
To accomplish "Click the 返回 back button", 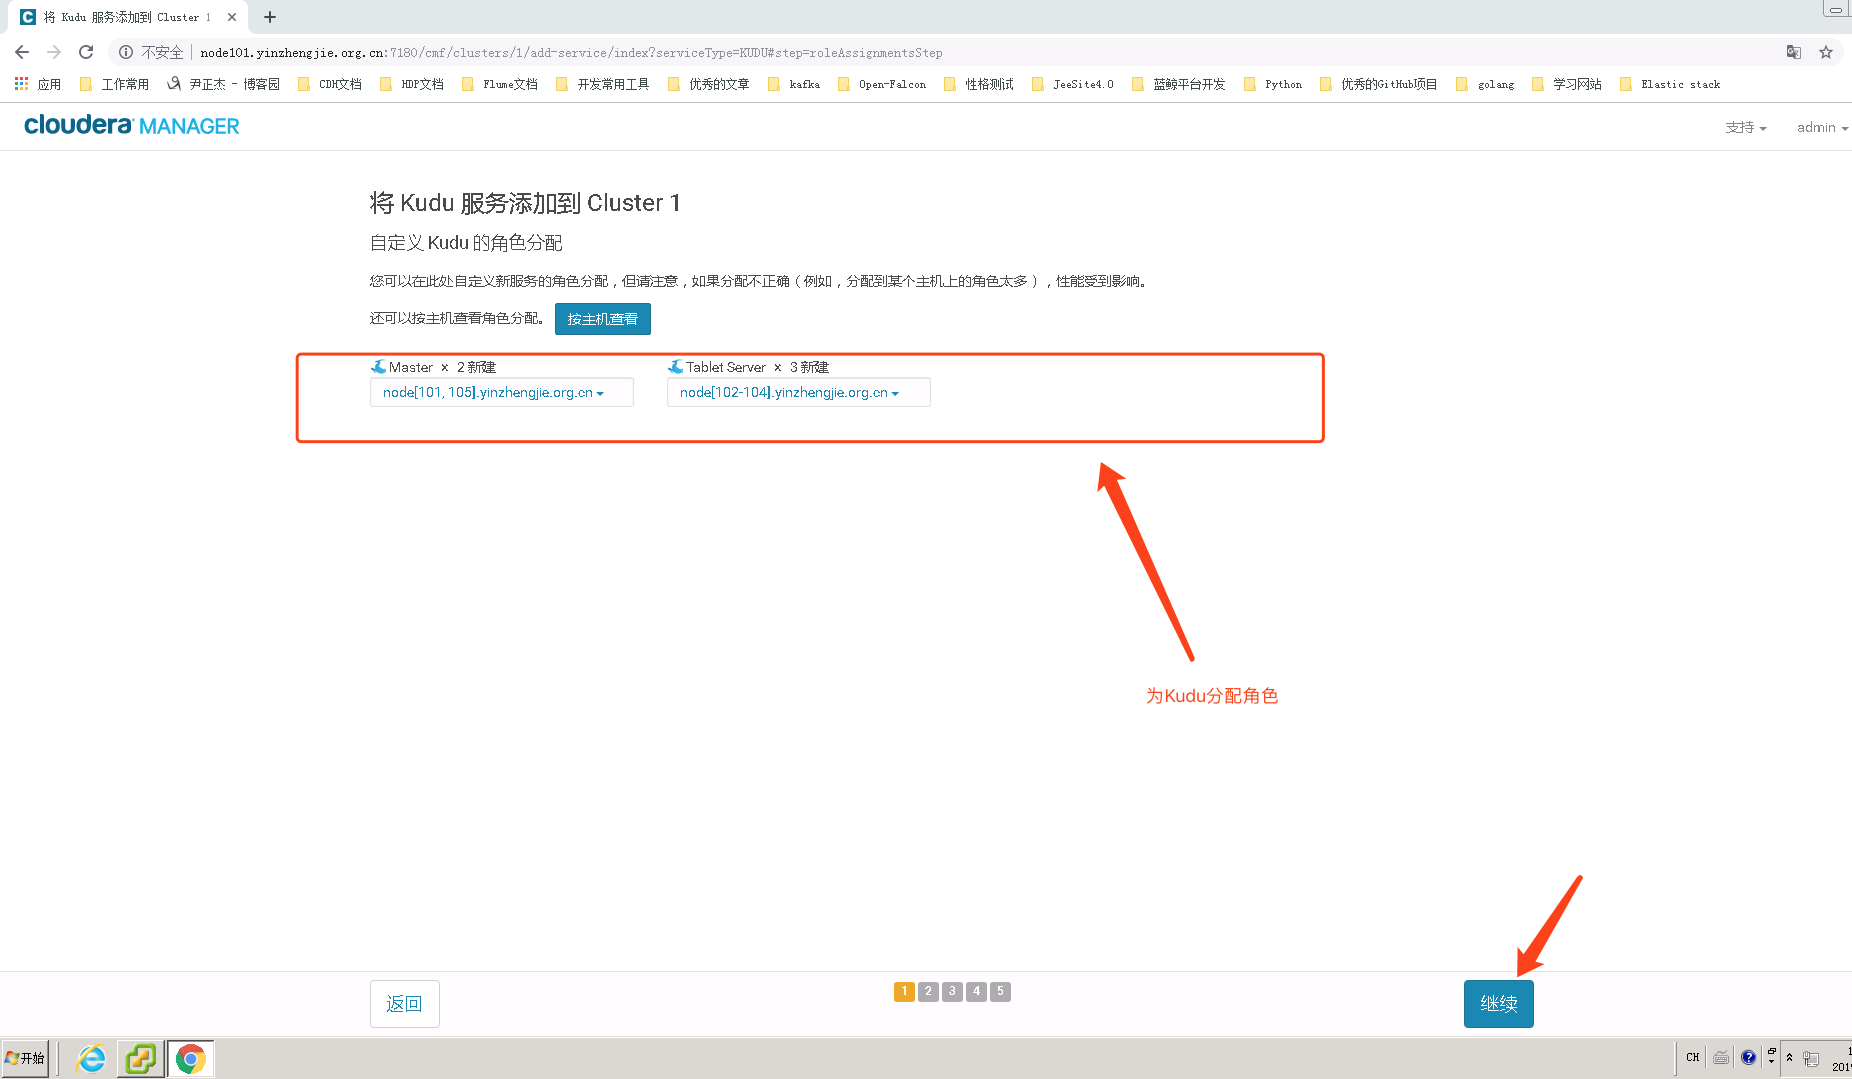I will tap(405, 1003).
